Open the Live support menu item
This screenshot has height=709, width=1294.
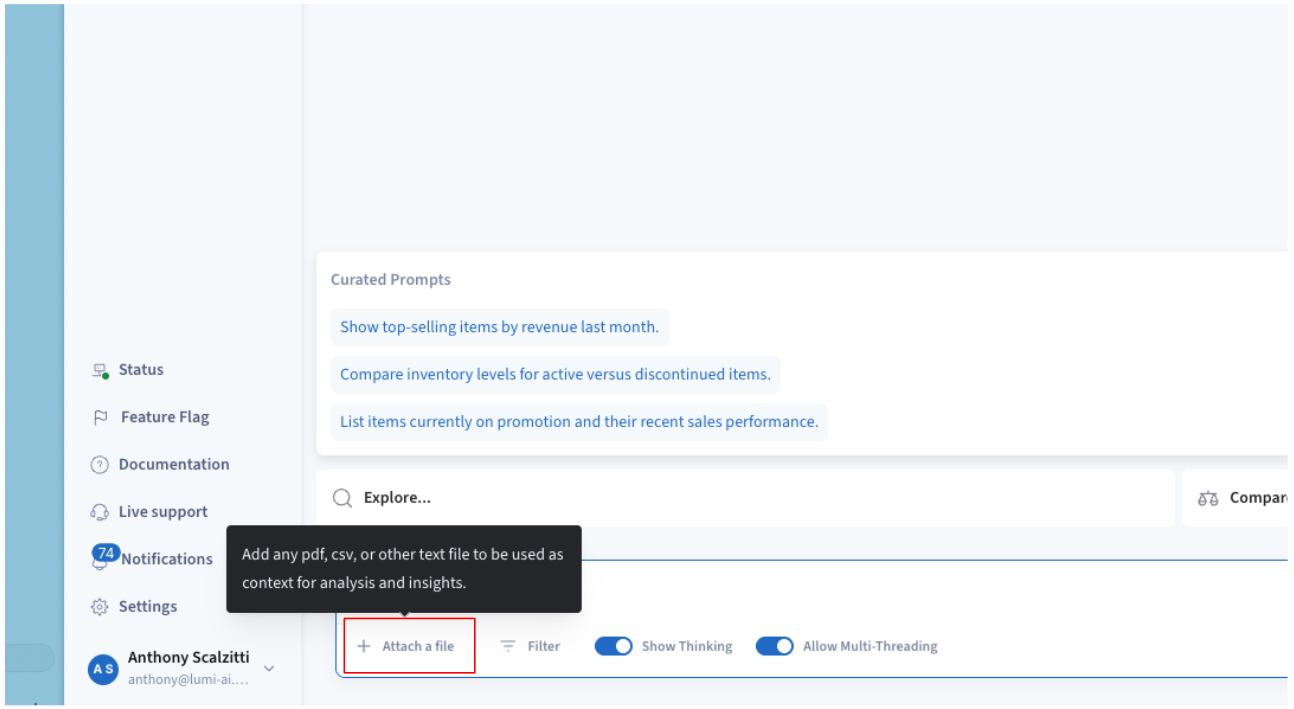pos(163,512)
